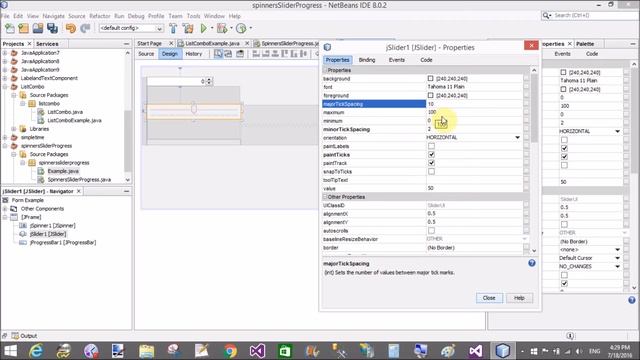Switch to the Source editor view
Viewport: 640px width, 360px height.
146,54
